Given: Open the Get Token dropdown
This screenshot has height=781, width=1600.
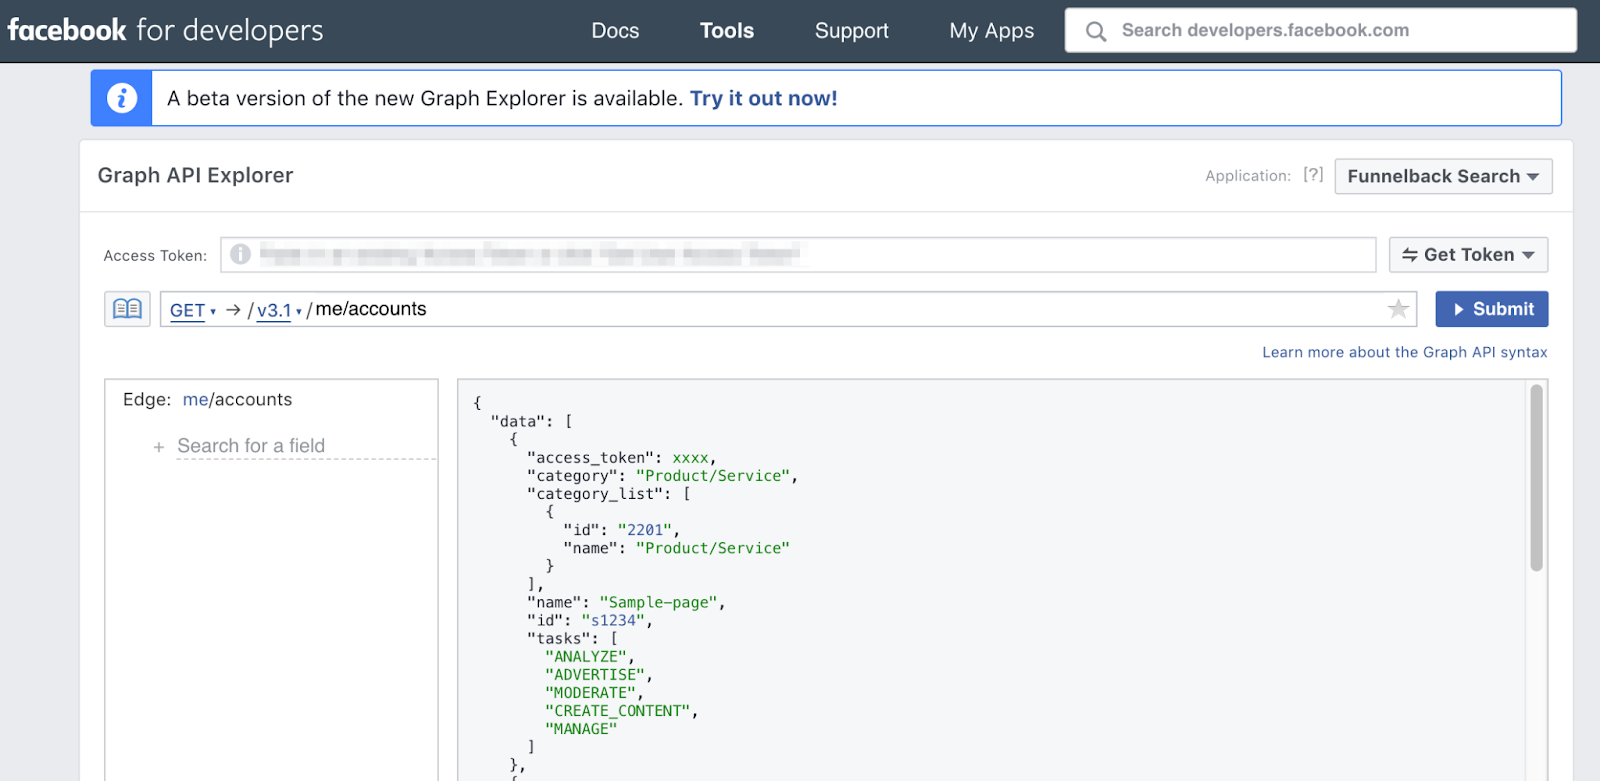Looking at the screenshot, I should click(1468, 255).
